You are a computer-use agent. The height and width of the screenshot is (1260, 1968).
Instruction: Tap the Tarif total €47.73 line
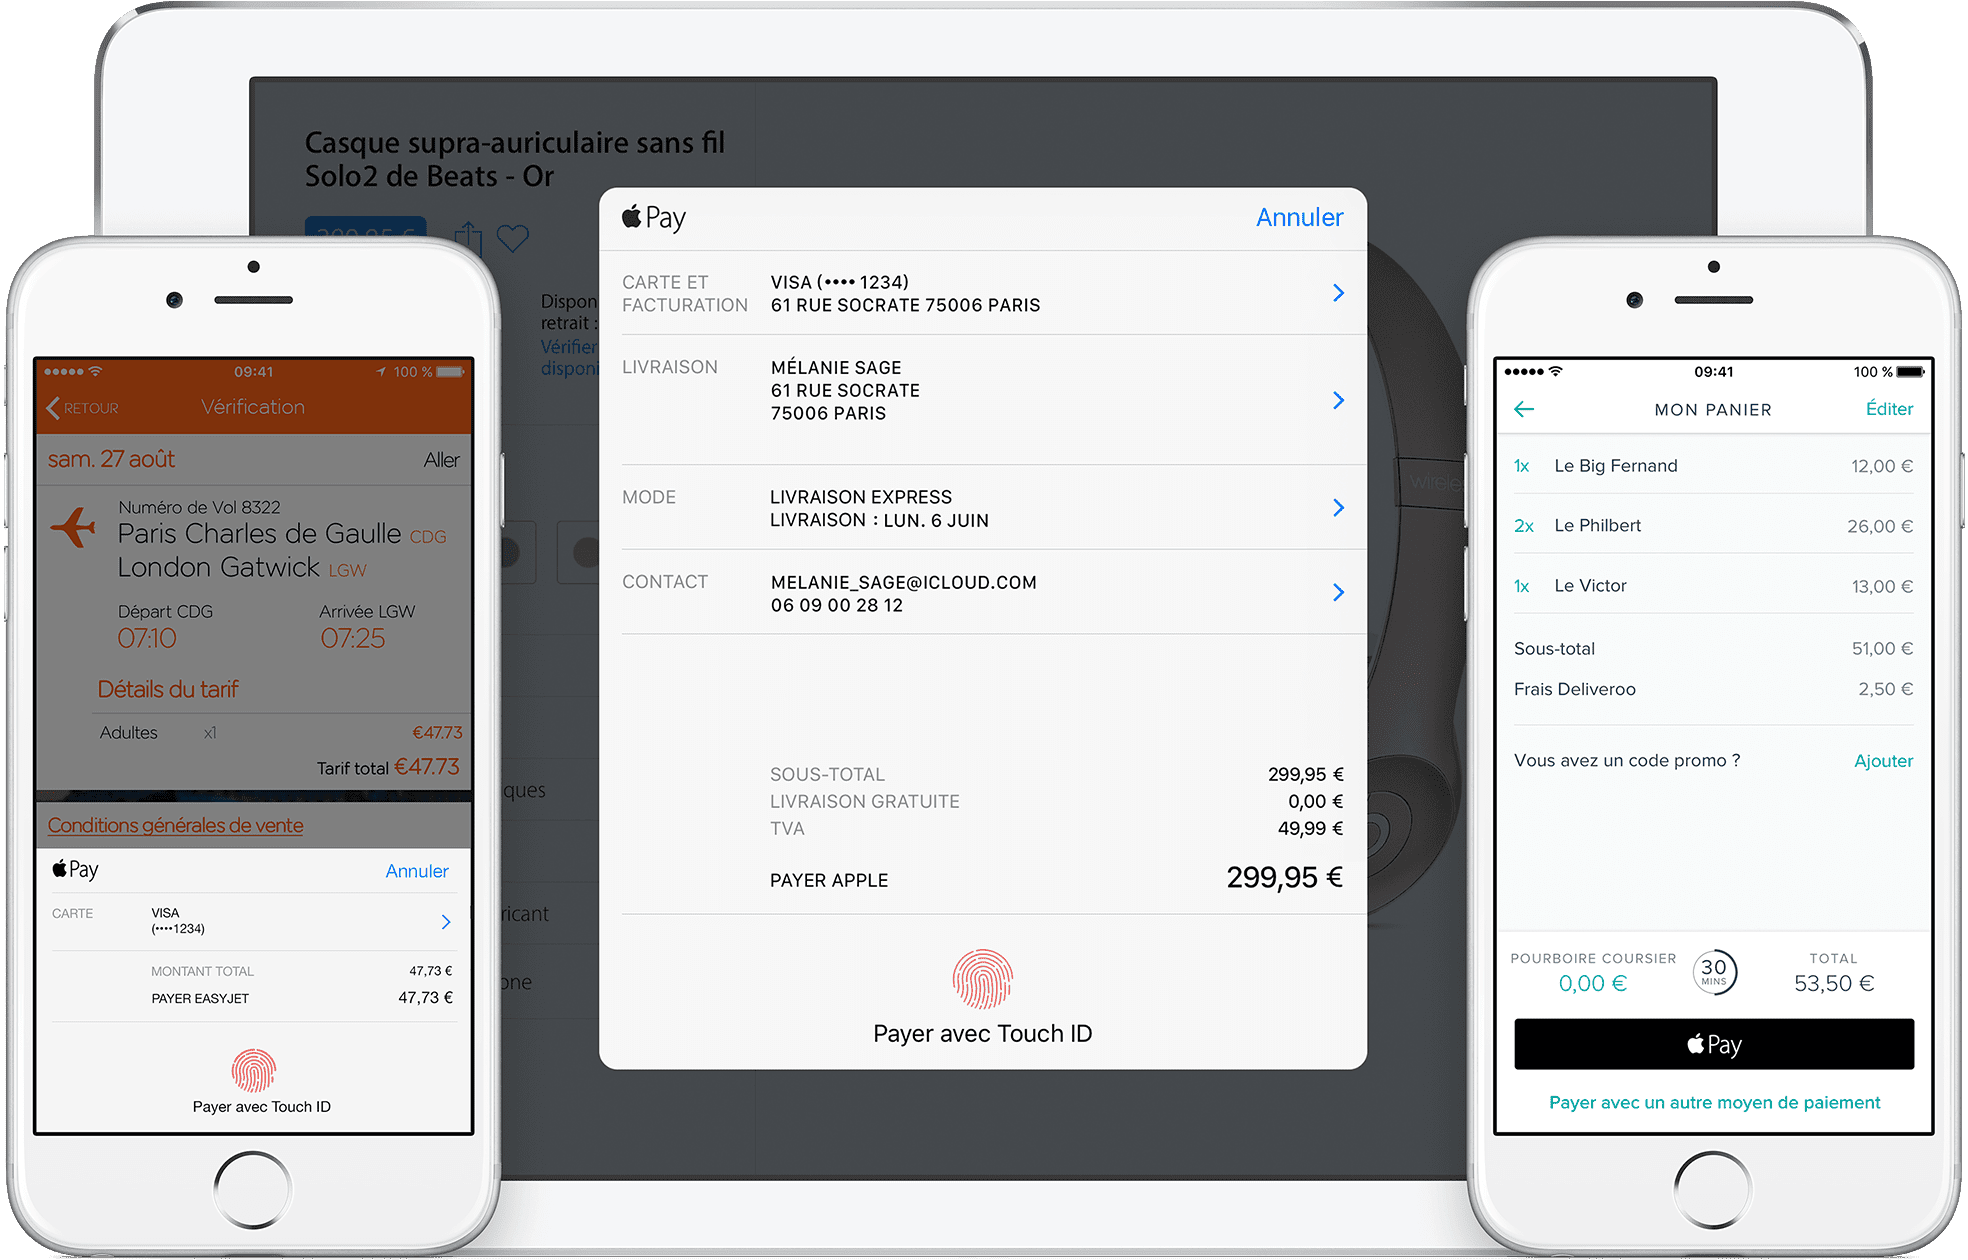(x=388, y=768)
